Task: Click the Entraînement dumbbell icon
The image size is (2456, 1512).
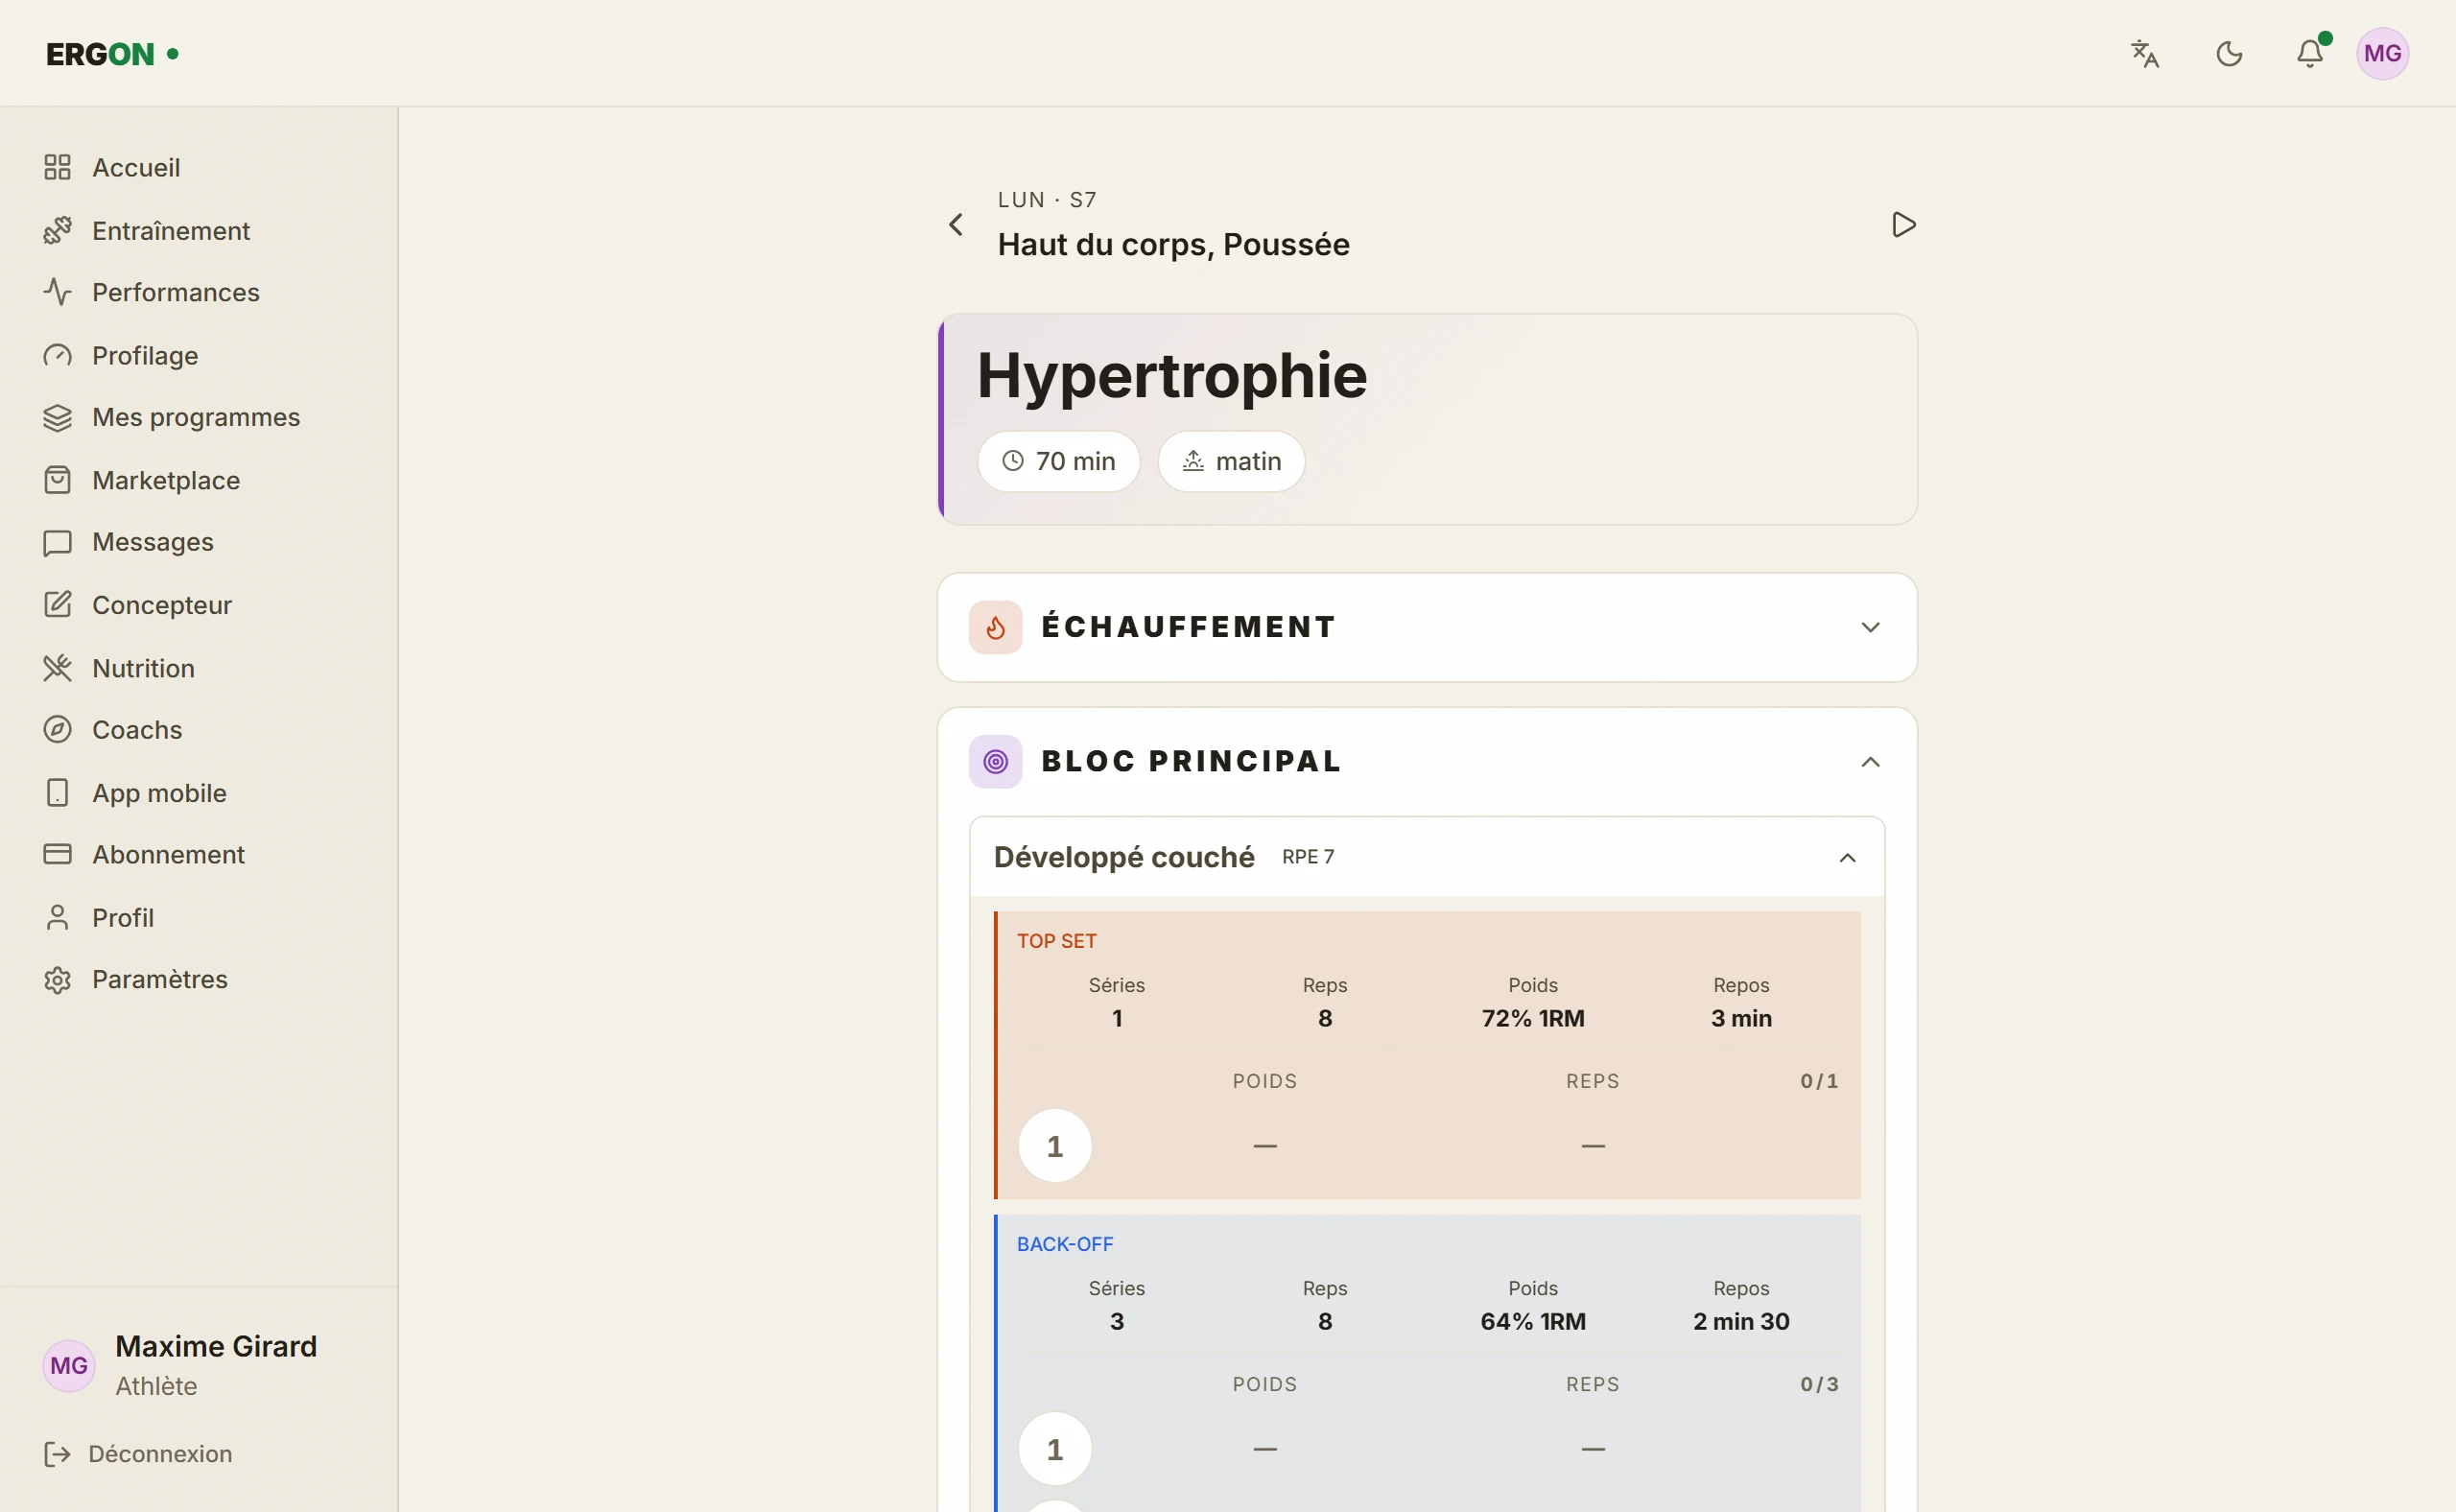Action: tap(57, 230)
